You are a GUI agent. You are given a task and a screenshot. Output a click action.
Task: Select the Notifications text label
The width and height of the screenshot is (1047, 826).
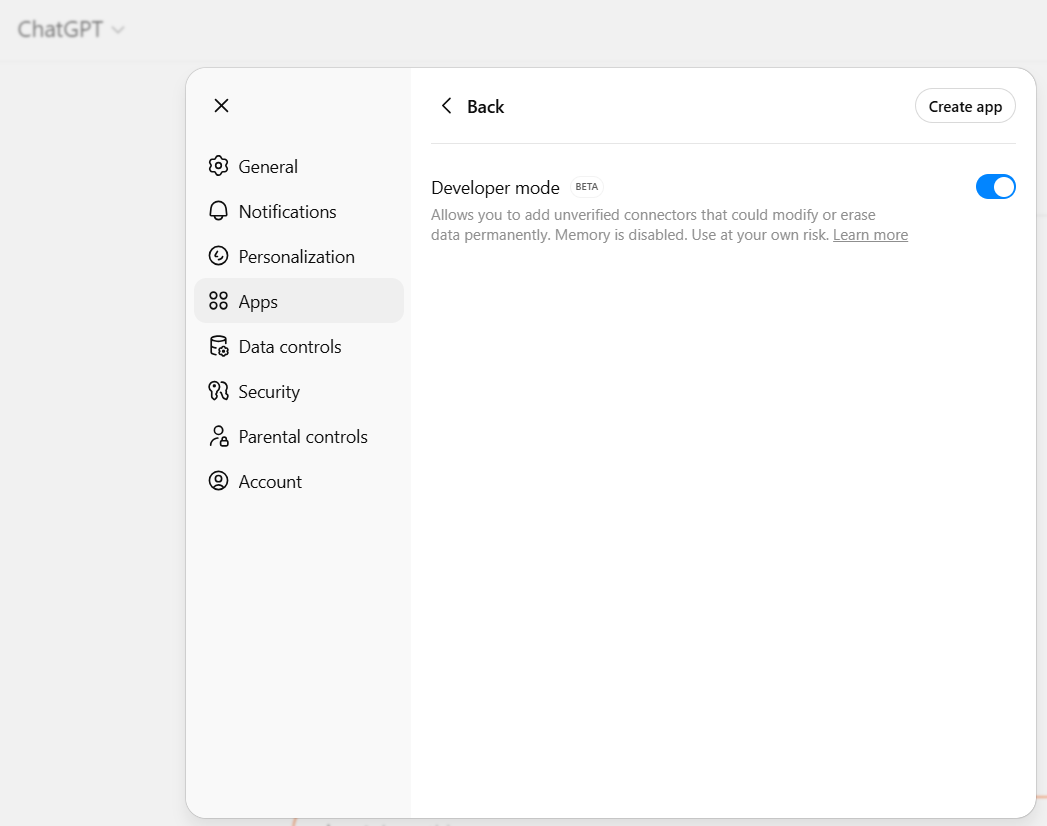(x=287, y=212)
